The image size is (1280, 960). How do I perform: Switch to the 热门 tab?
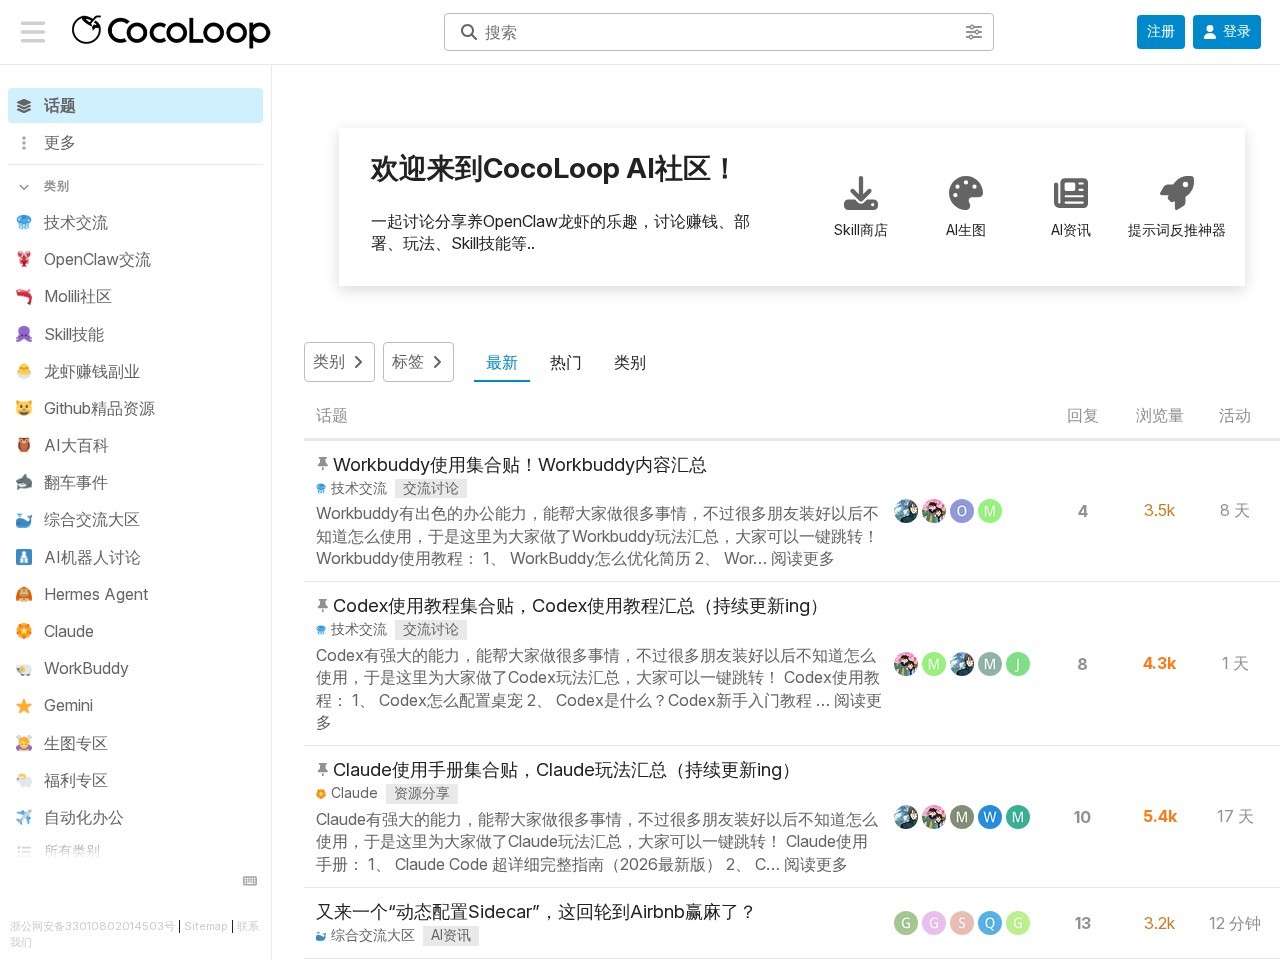pos(566,363)
